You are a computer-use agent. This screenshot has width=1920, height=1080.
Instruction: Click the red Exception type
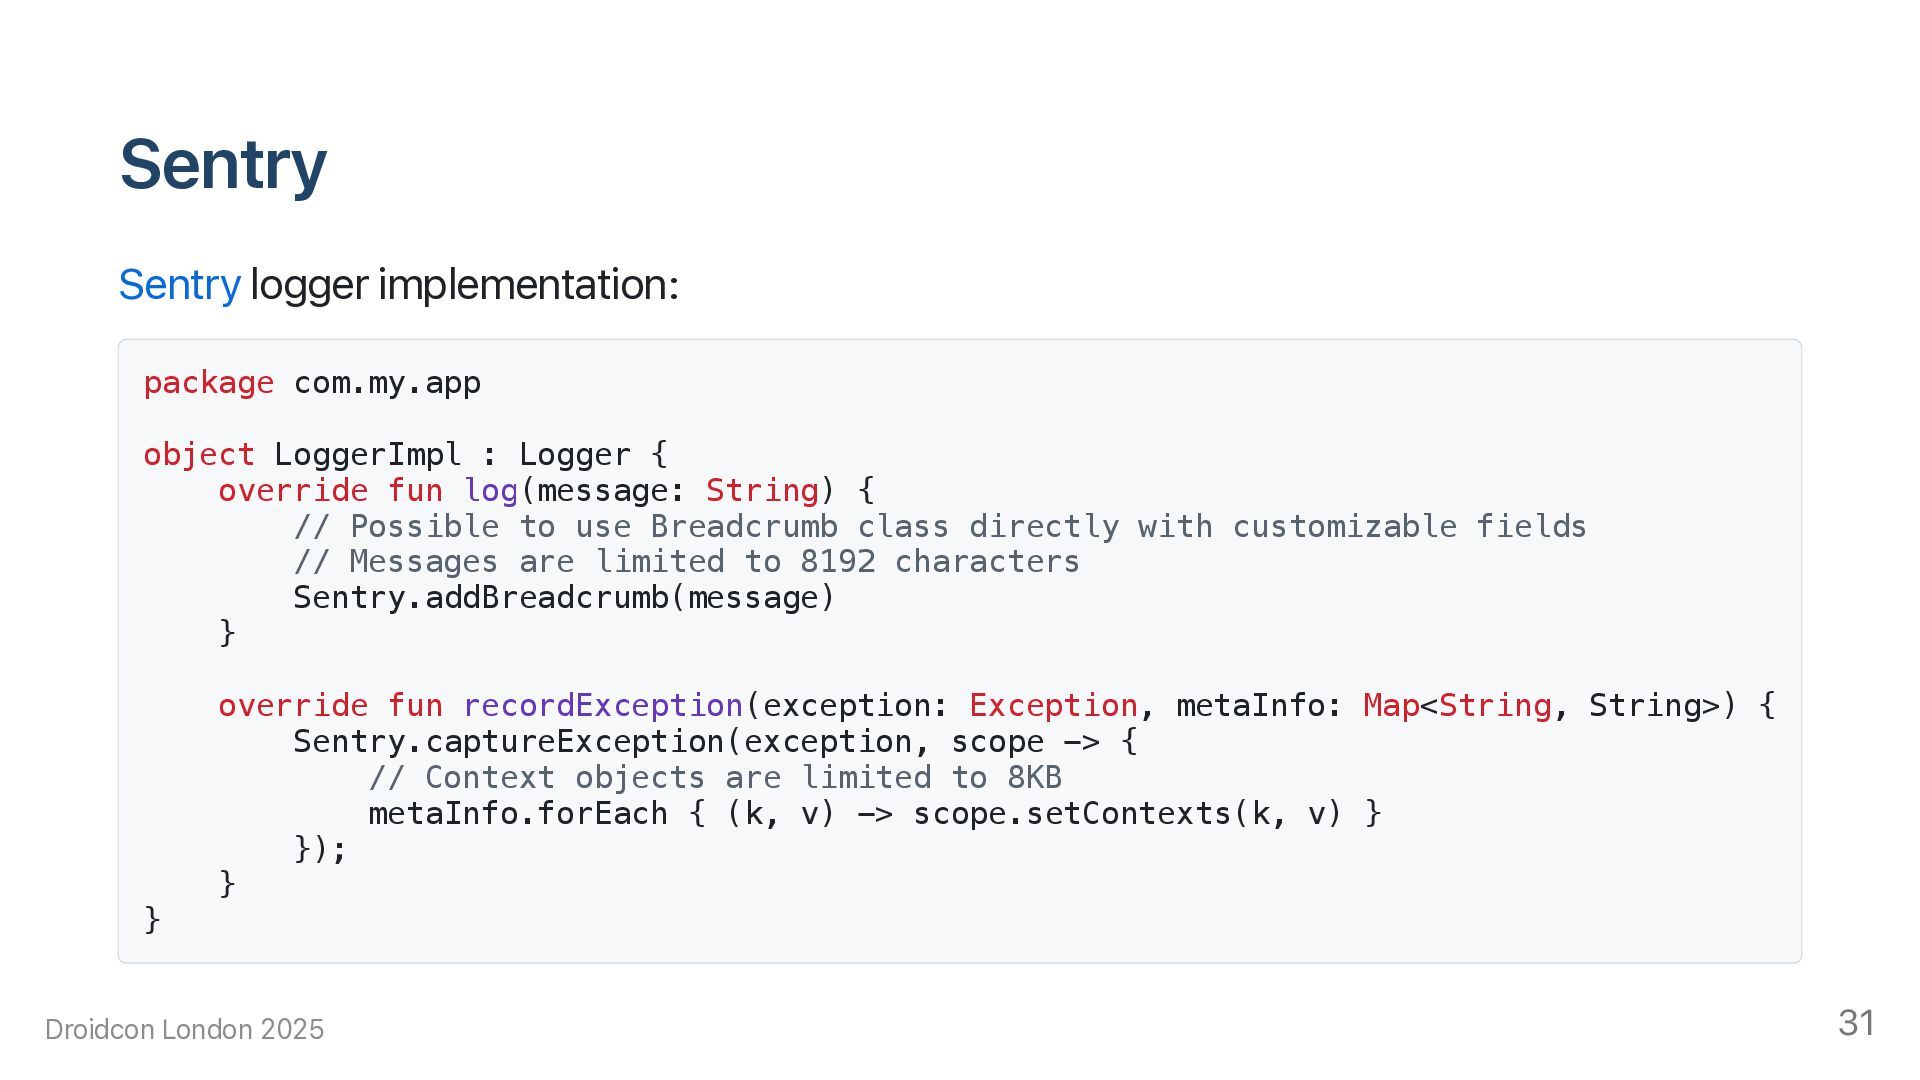pos(1053,706)
